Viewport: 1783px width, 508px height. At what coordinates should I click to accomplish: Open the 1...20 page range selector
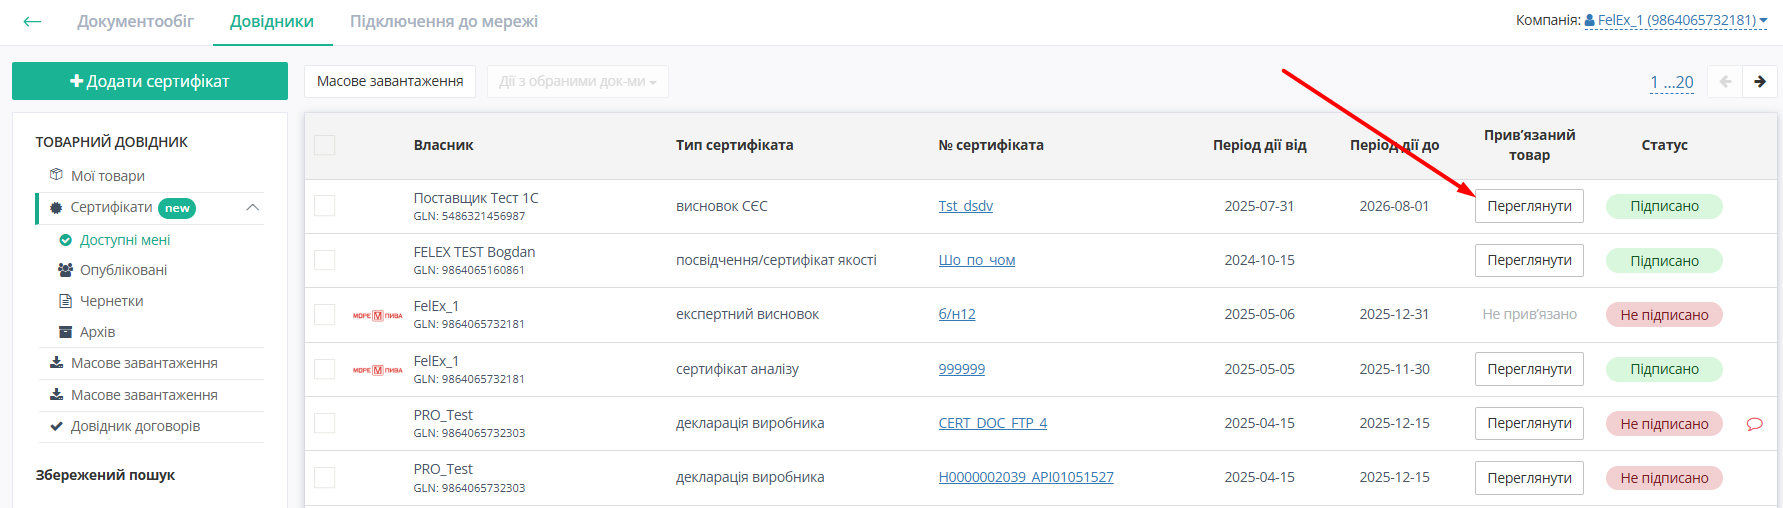[1672, 82]
